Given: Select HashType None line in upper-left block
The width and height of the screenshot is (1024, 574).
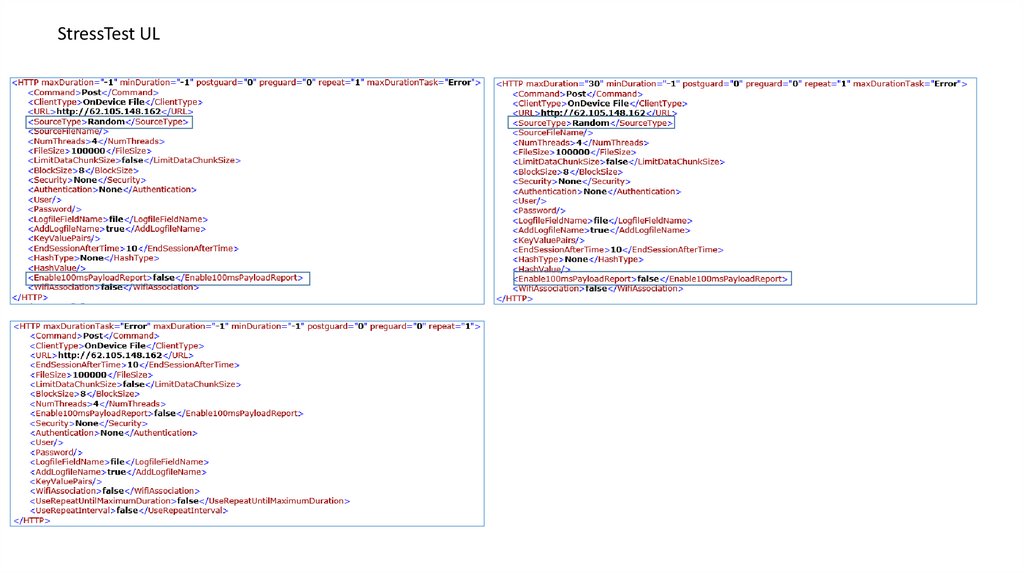Looking at the screenshot, I should tap(93, 259).
